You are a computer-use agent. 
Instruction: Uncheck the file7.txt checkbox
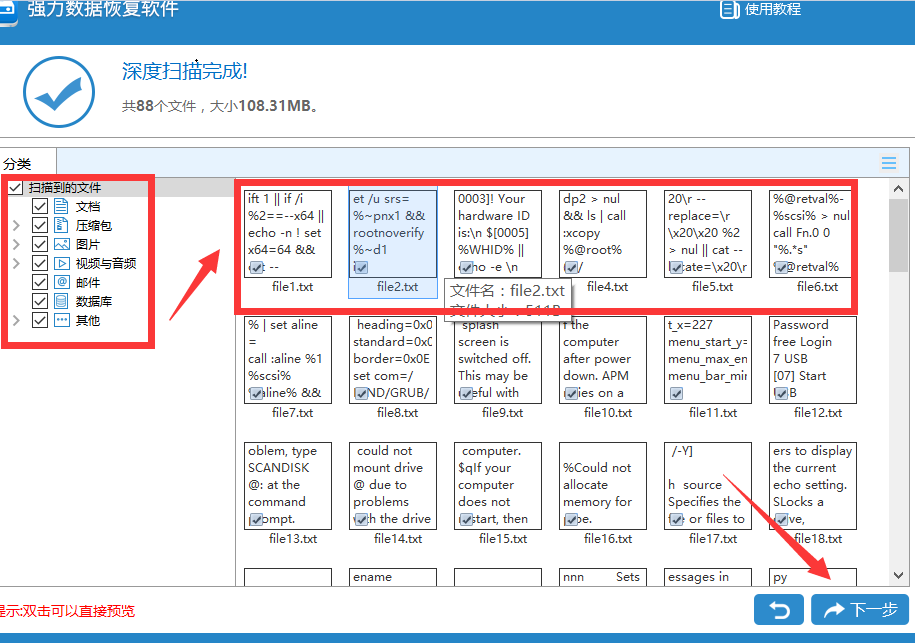pos(256,394)
